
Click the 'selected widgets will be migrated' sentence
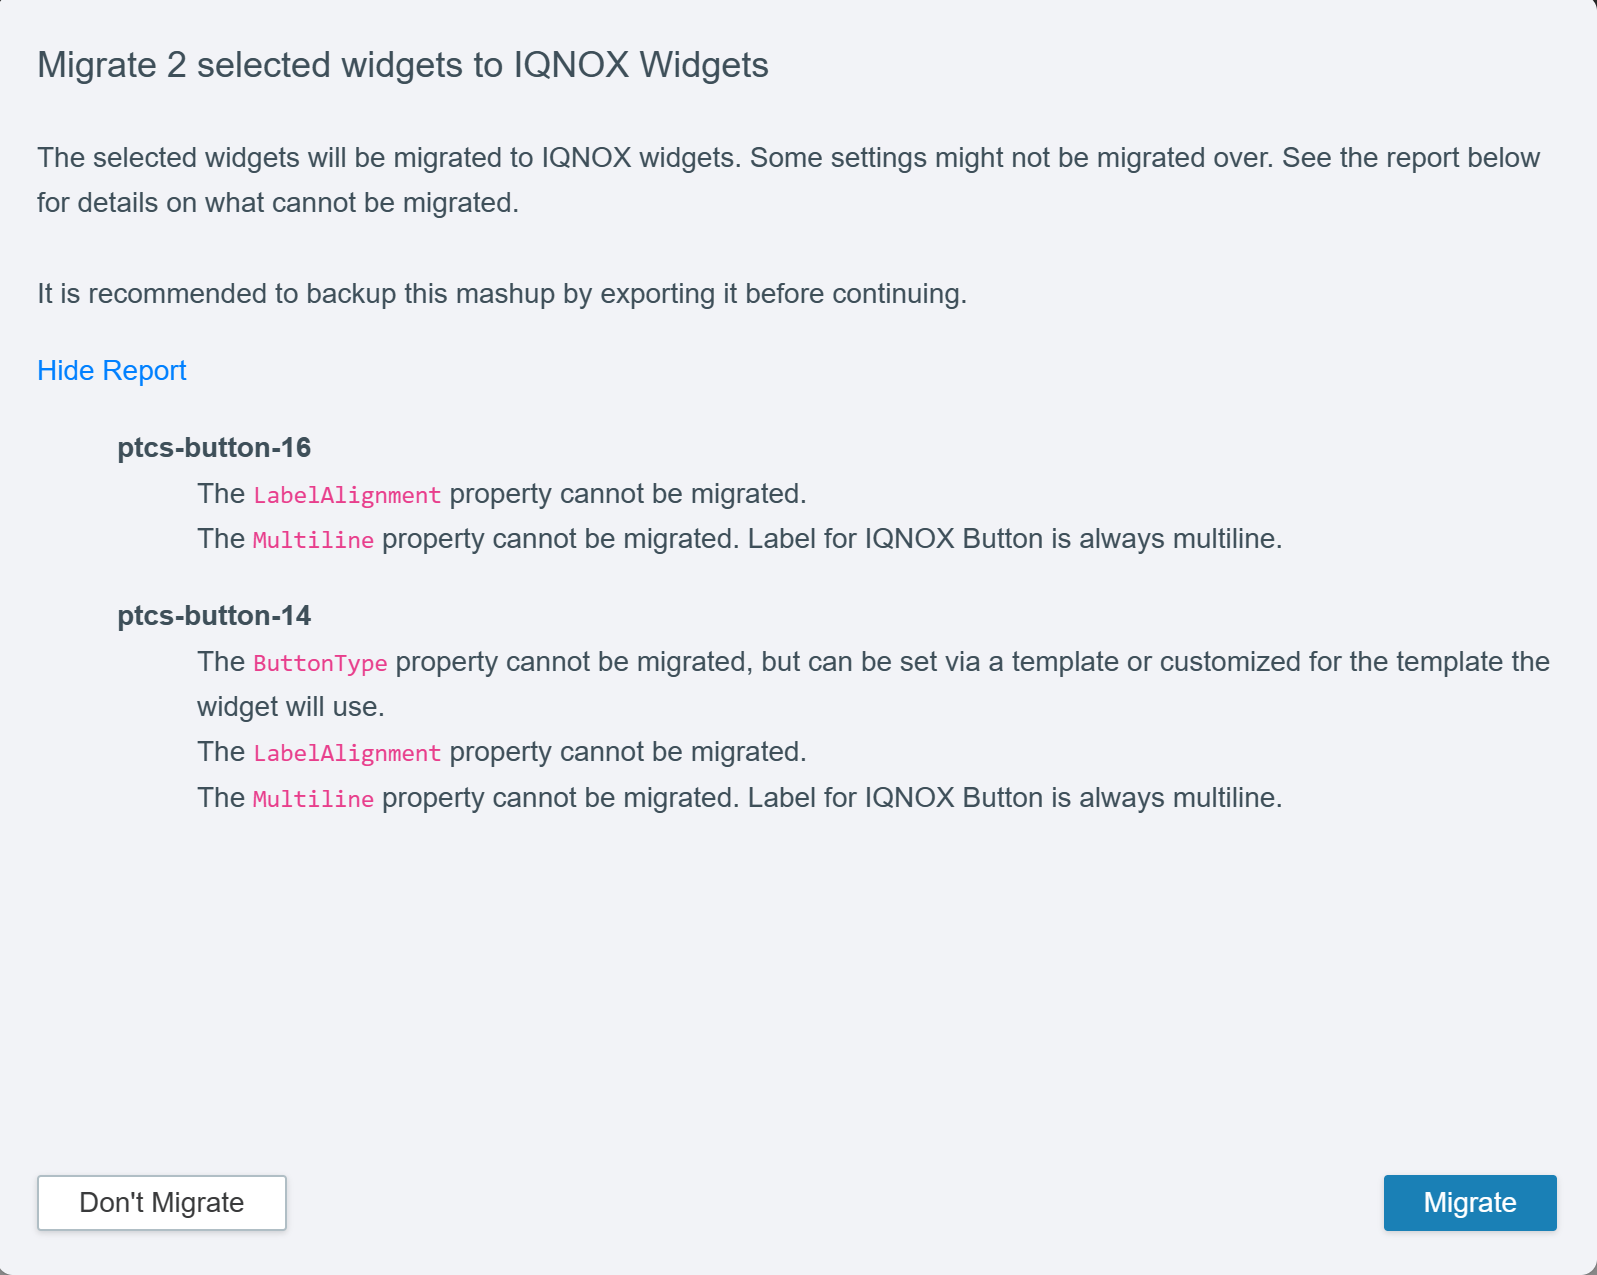click(390, 158)
